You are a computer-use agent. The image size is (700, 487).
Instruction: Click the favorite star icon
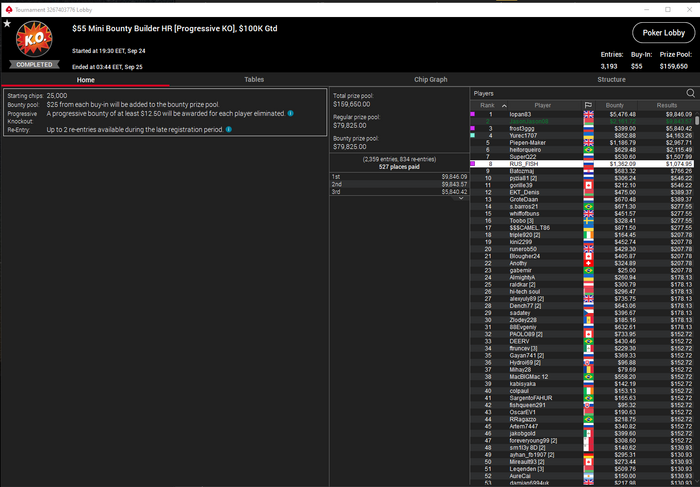(x=7, y=23)
